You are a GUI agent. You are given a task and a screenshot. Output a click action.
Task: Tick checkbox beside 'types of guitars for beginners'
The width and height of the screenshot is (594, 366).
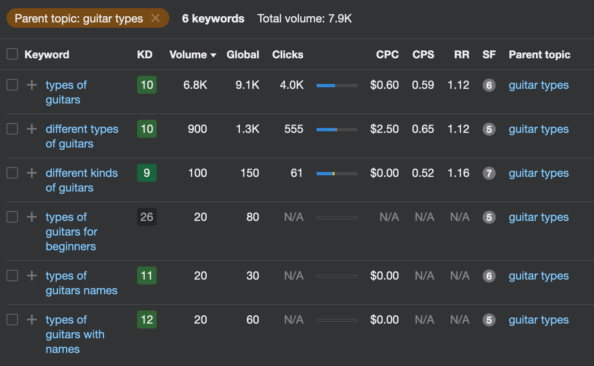[12, 217]
